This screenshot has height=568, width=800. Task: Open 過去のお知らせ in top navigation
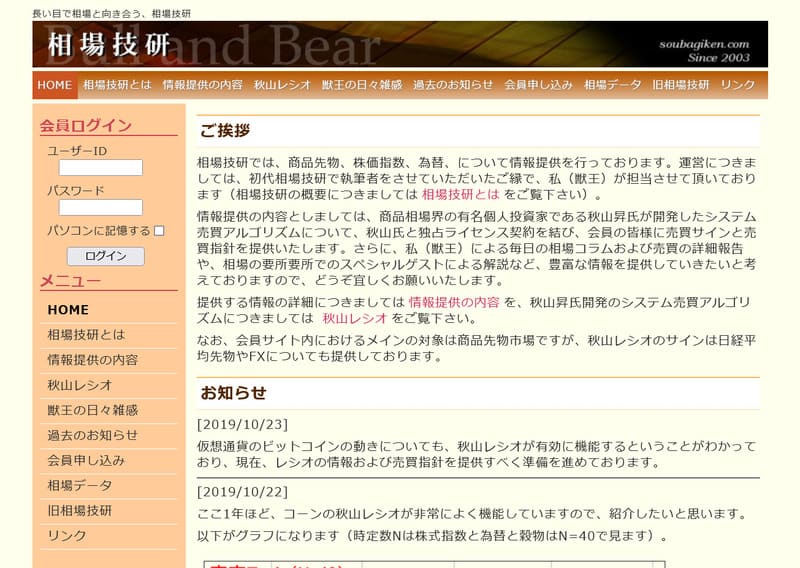(453, 85)
